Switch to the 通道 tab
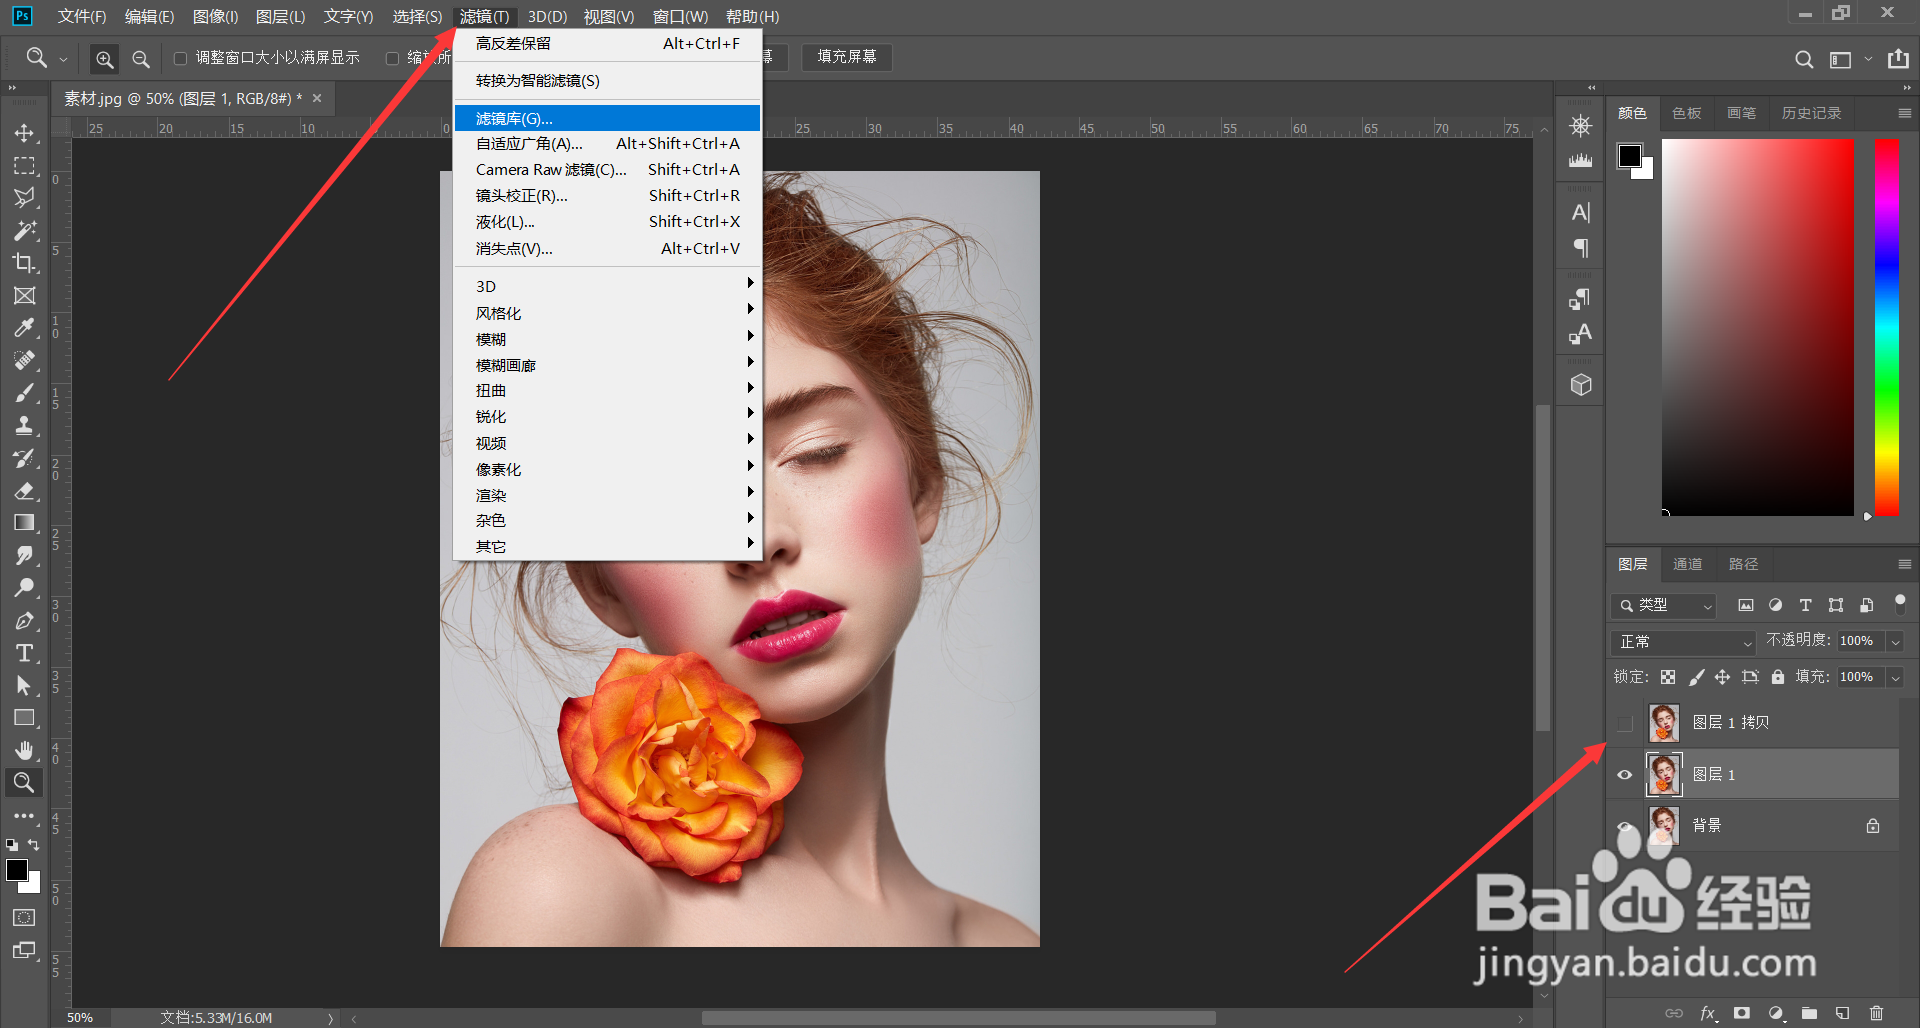 [1688, 565]
